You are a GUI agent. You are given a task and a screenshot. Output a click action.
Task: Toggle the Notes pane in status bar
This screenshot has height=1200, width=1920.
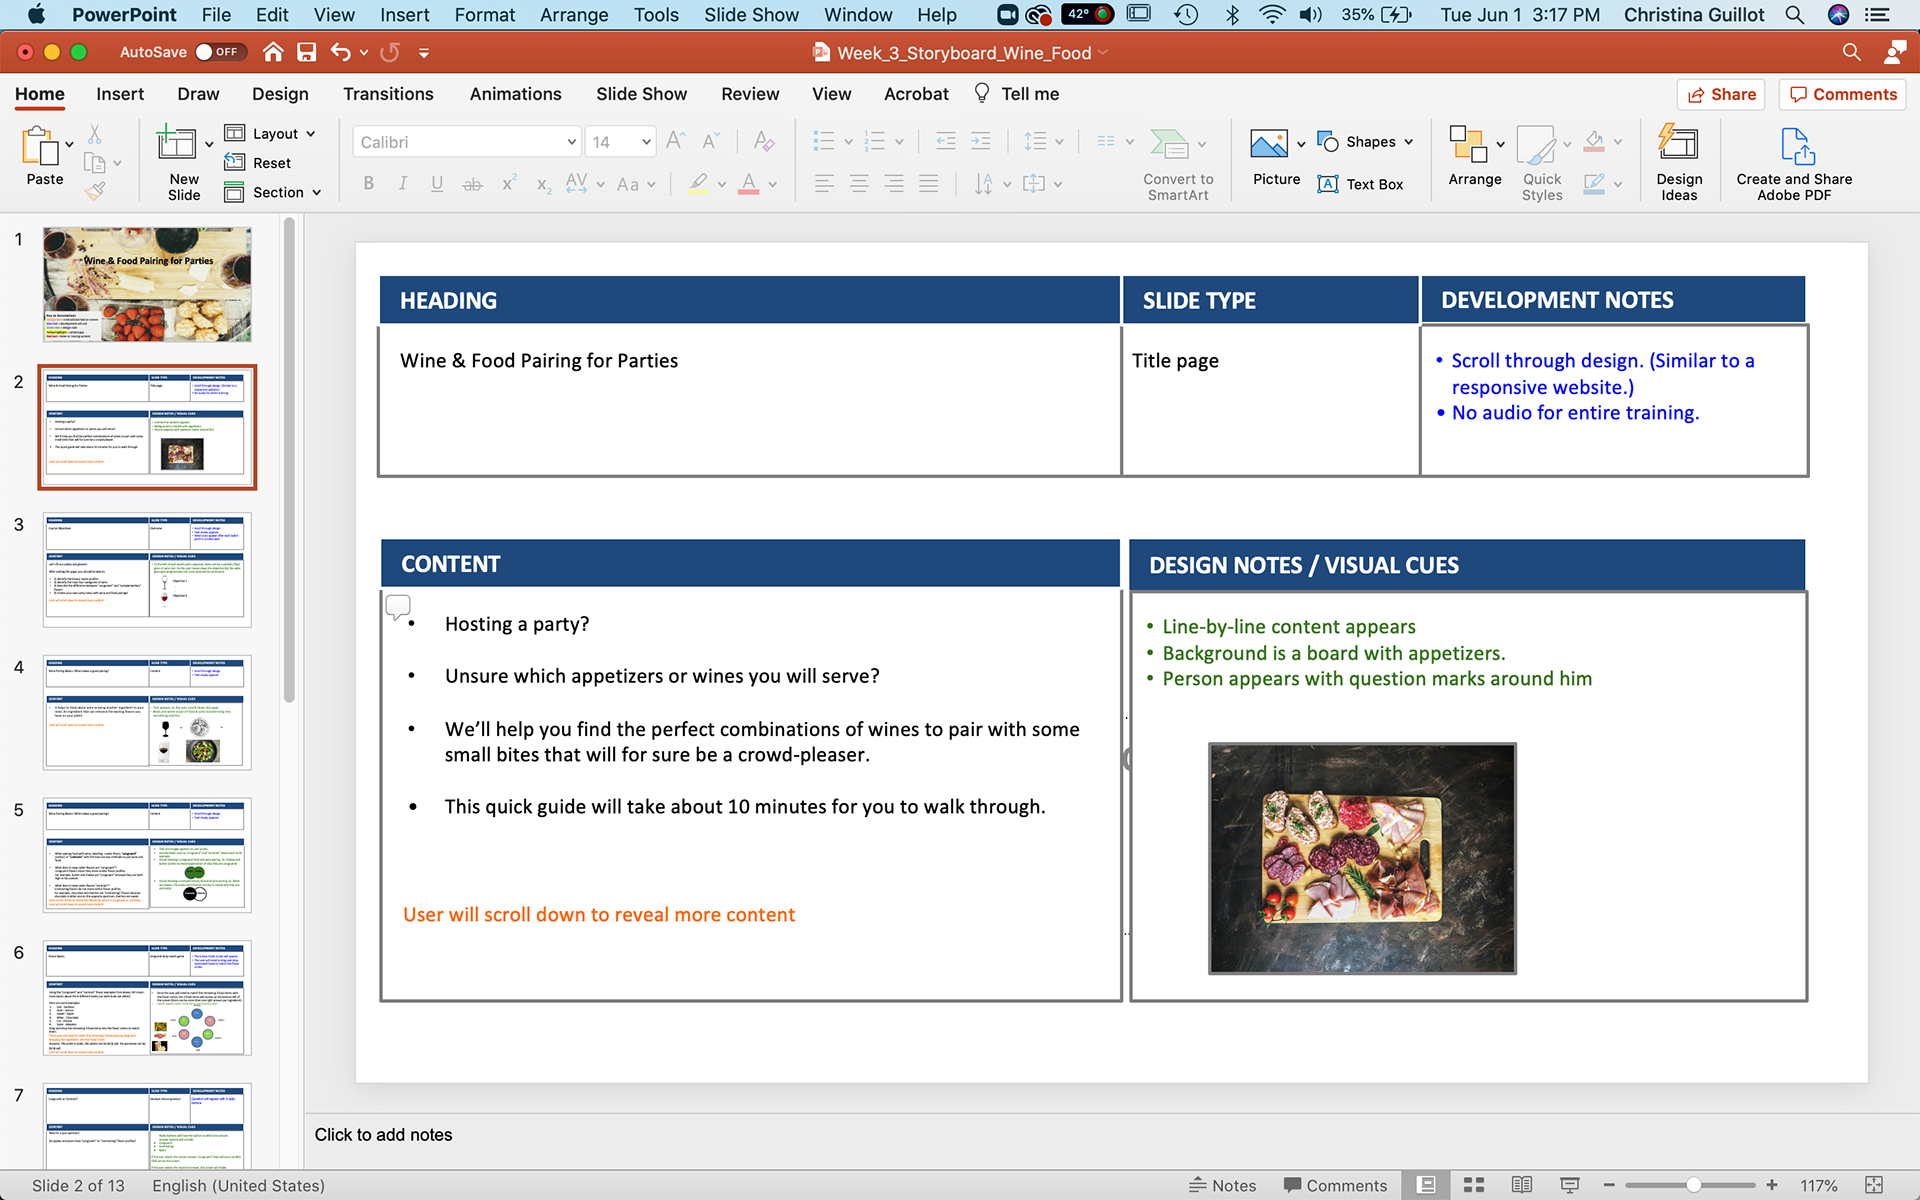(x=1222, y=1185)
